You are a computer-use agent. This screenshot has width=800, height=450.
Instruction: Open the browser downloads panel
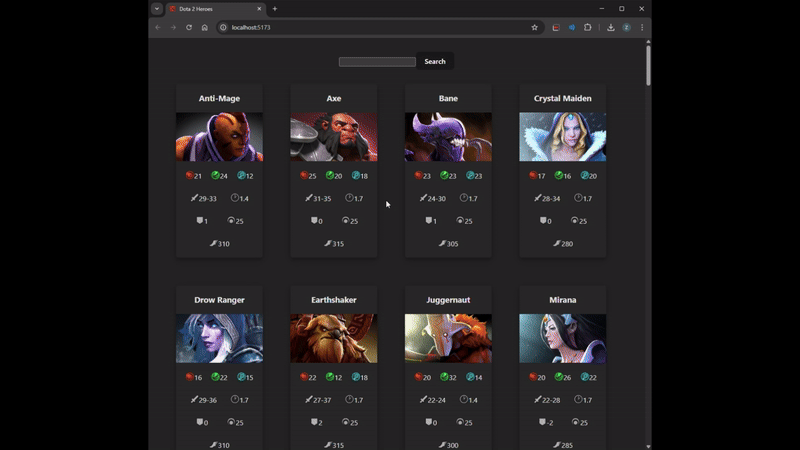tap(610, 28)
